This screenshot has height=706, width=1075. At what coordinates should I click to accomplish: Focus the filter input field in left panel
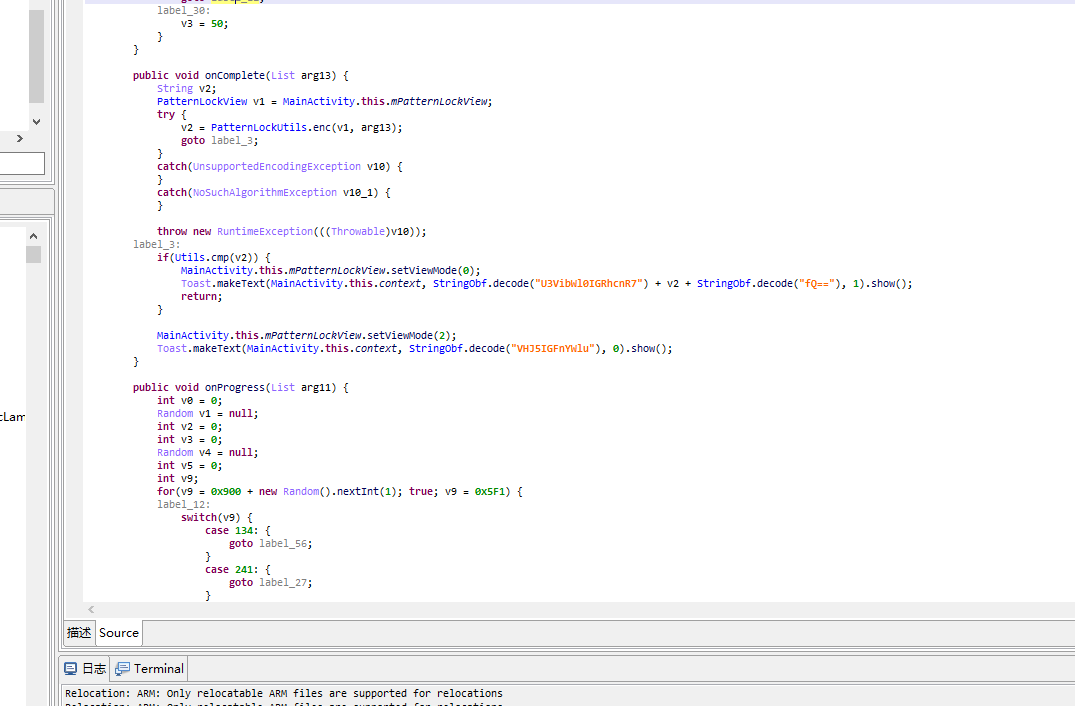point(22,163)
